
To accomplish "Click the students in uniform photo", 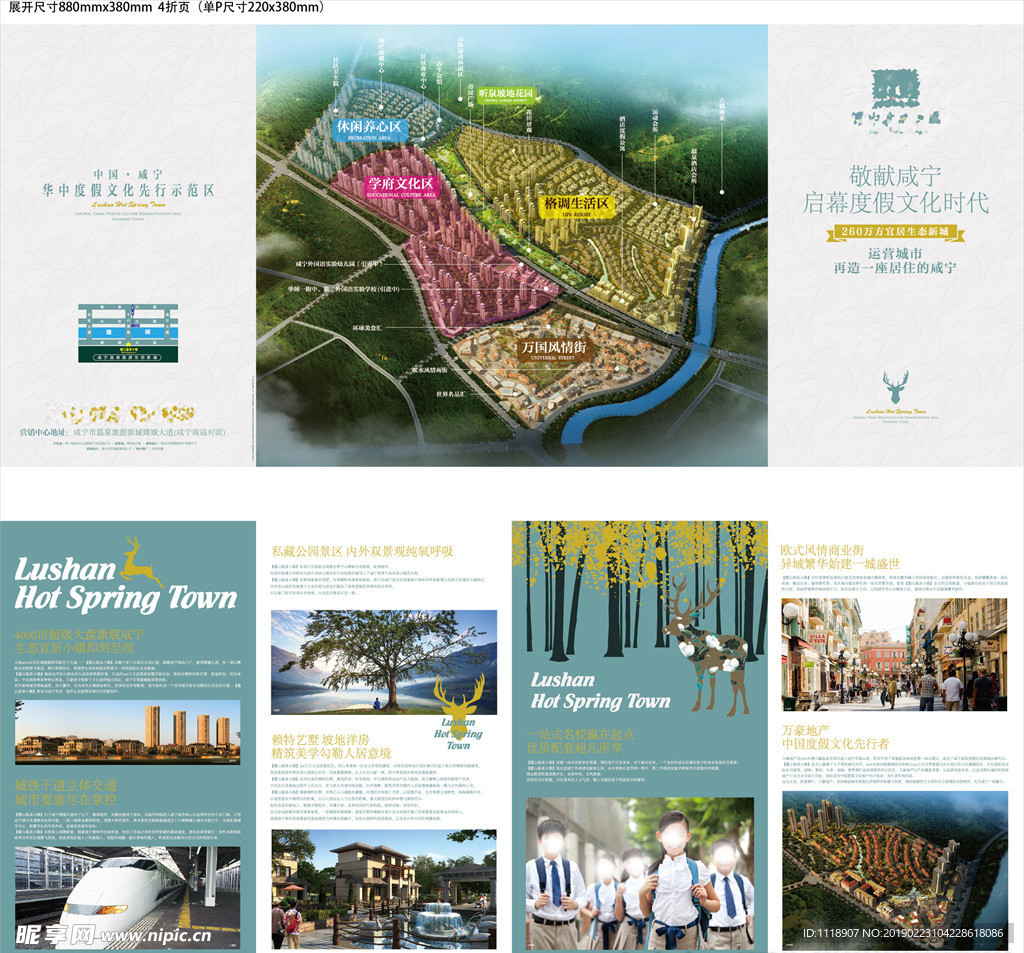I will point(640,873).
